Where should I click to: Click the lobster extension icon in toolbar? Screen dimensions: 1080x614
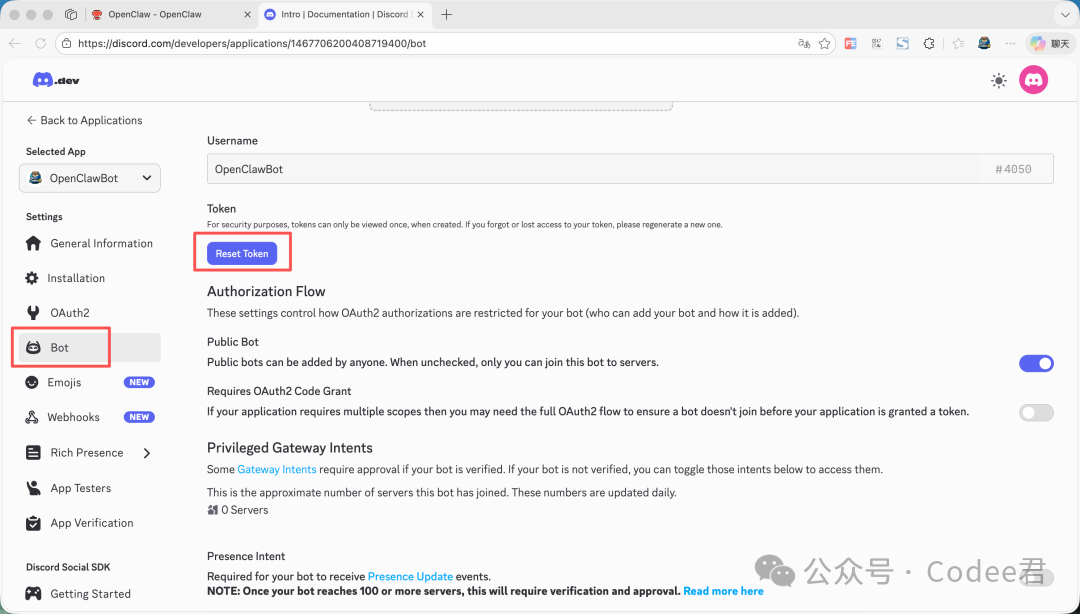point(984,43)
